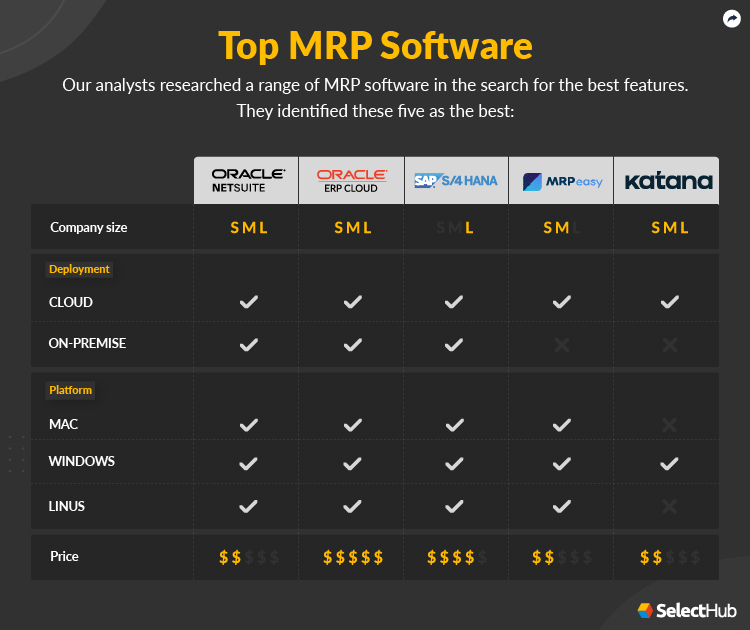Click price dollar signs for SAP S/4 HANA
Viewport: 750px width, 630px height.
coord(457,557)
